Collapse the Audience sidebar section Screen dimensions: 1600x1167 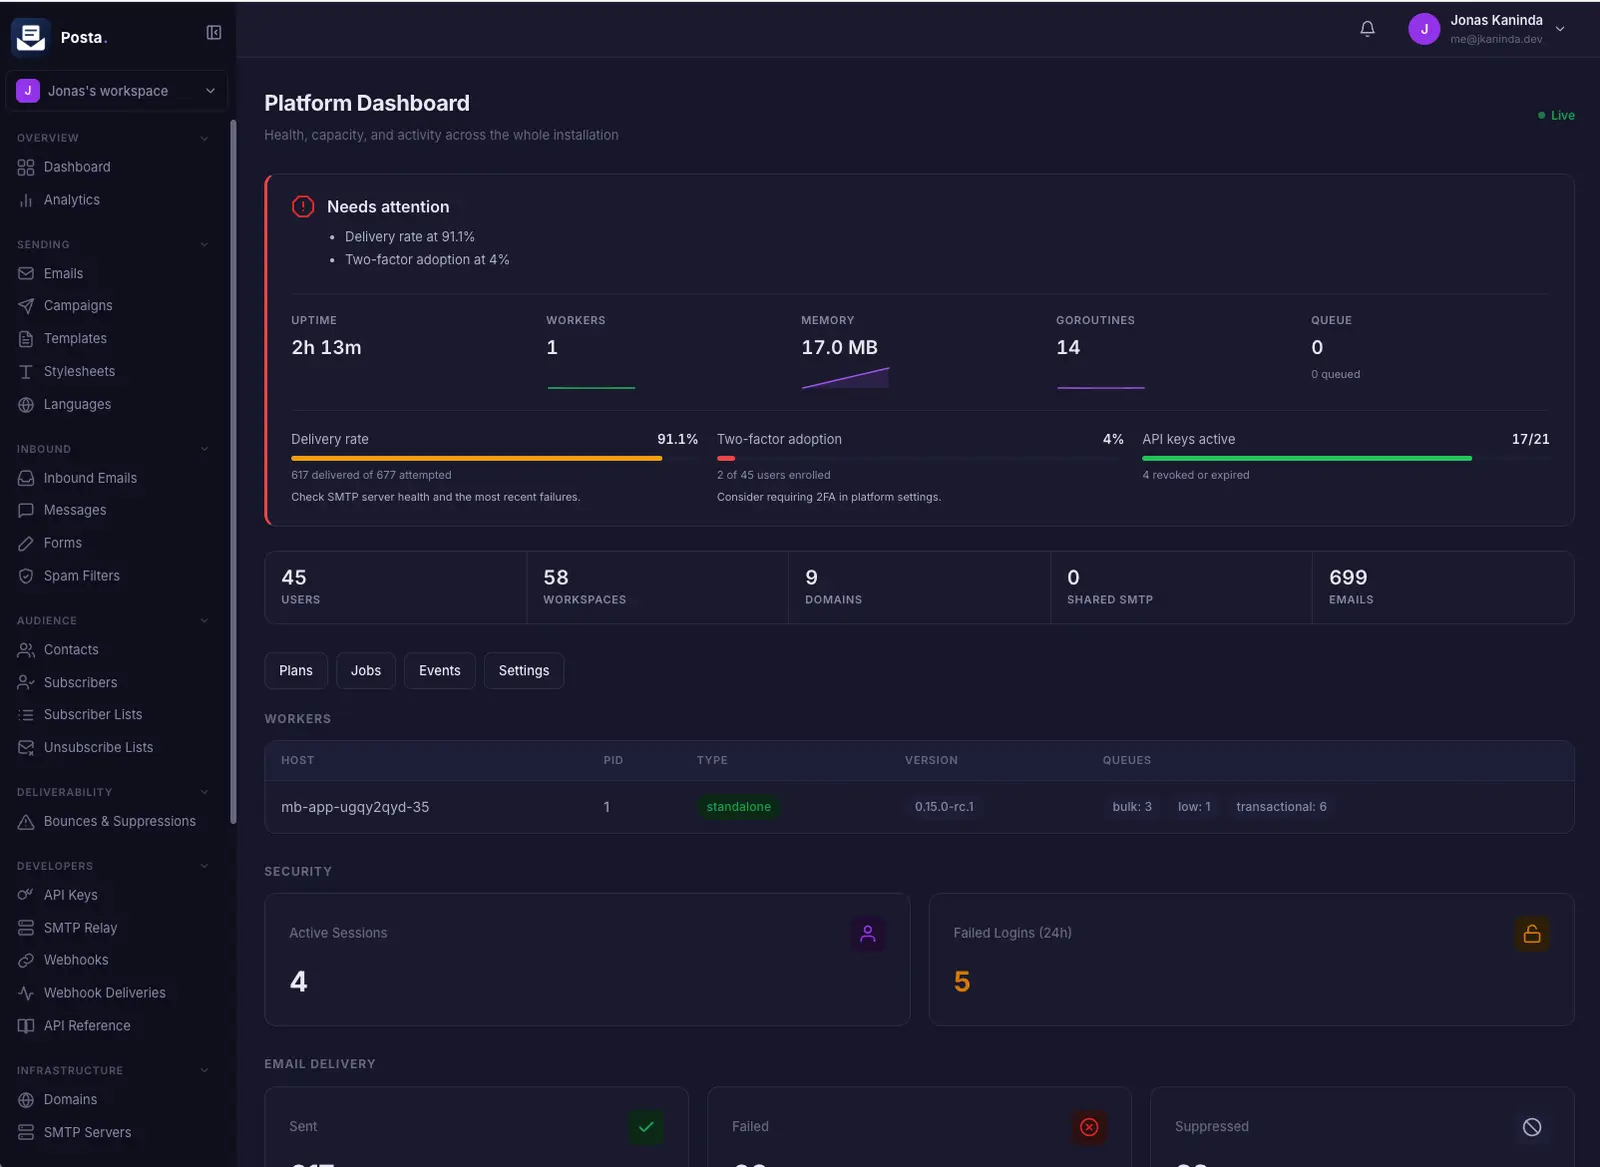(x=204, y=620)
